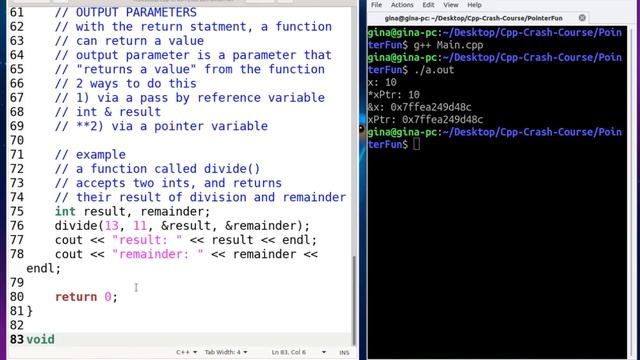Click the './a.out' command in terminal

434,70
